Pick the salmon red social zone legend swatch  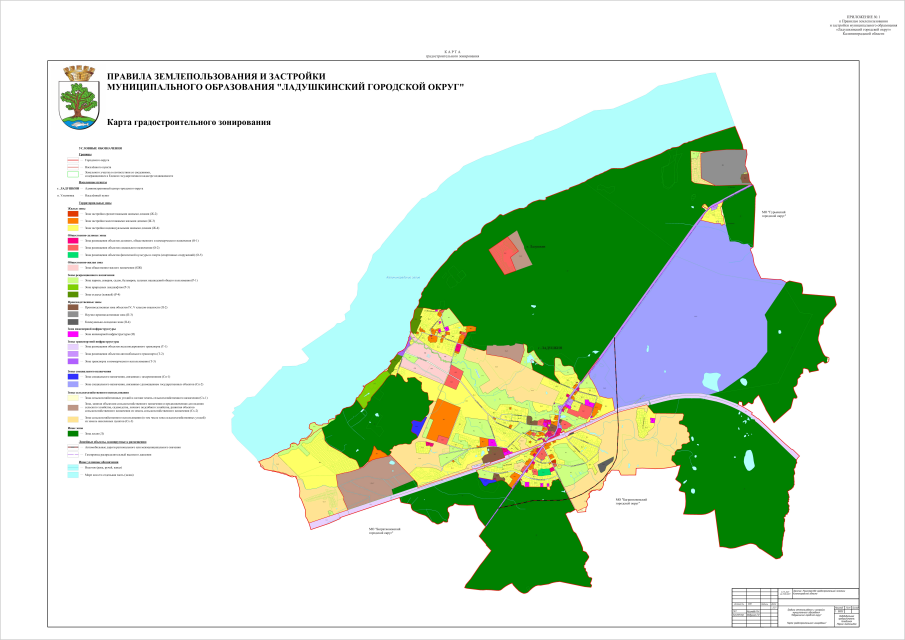tap(73, 248)
